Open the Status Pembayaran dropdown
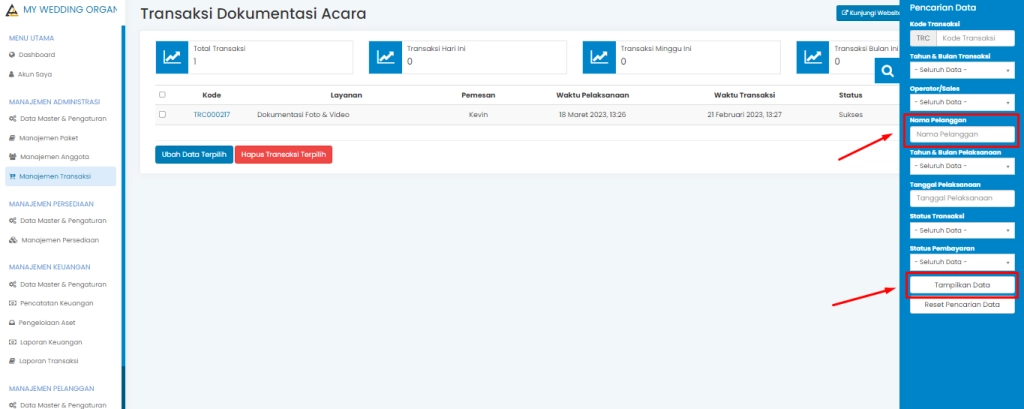 pyautogui.click(x=961, y=262)
